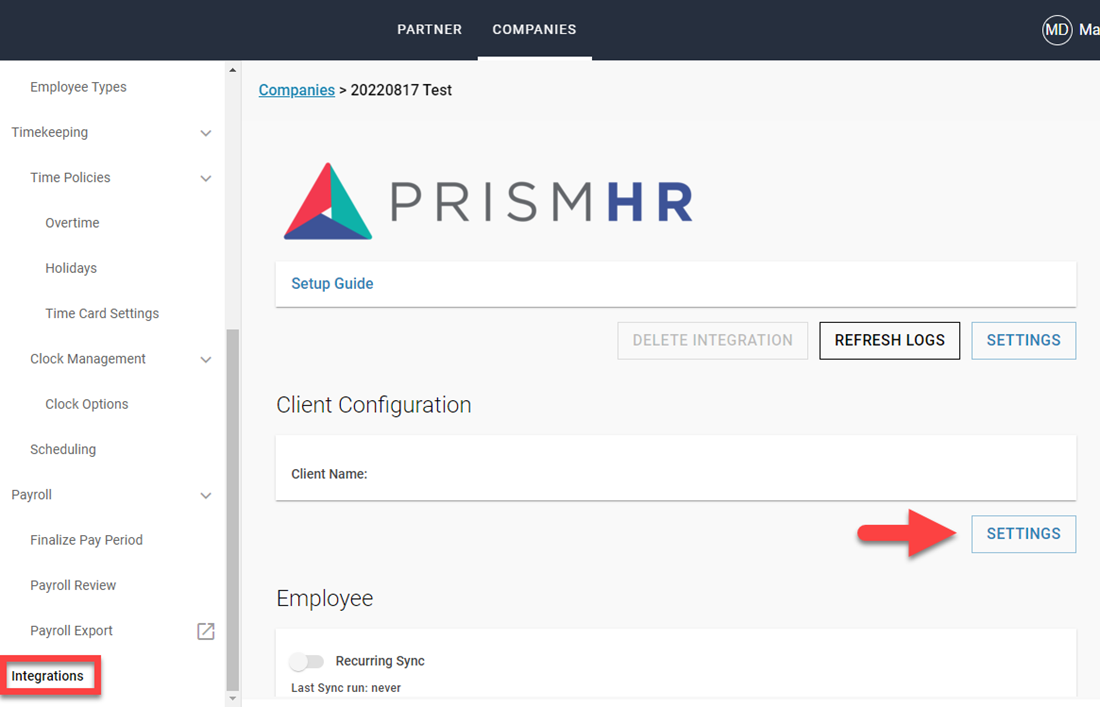Enable Recurring Sync under Employee
Image resolution: width=1100 pixels, height=707 pixels.
point(307,661)
